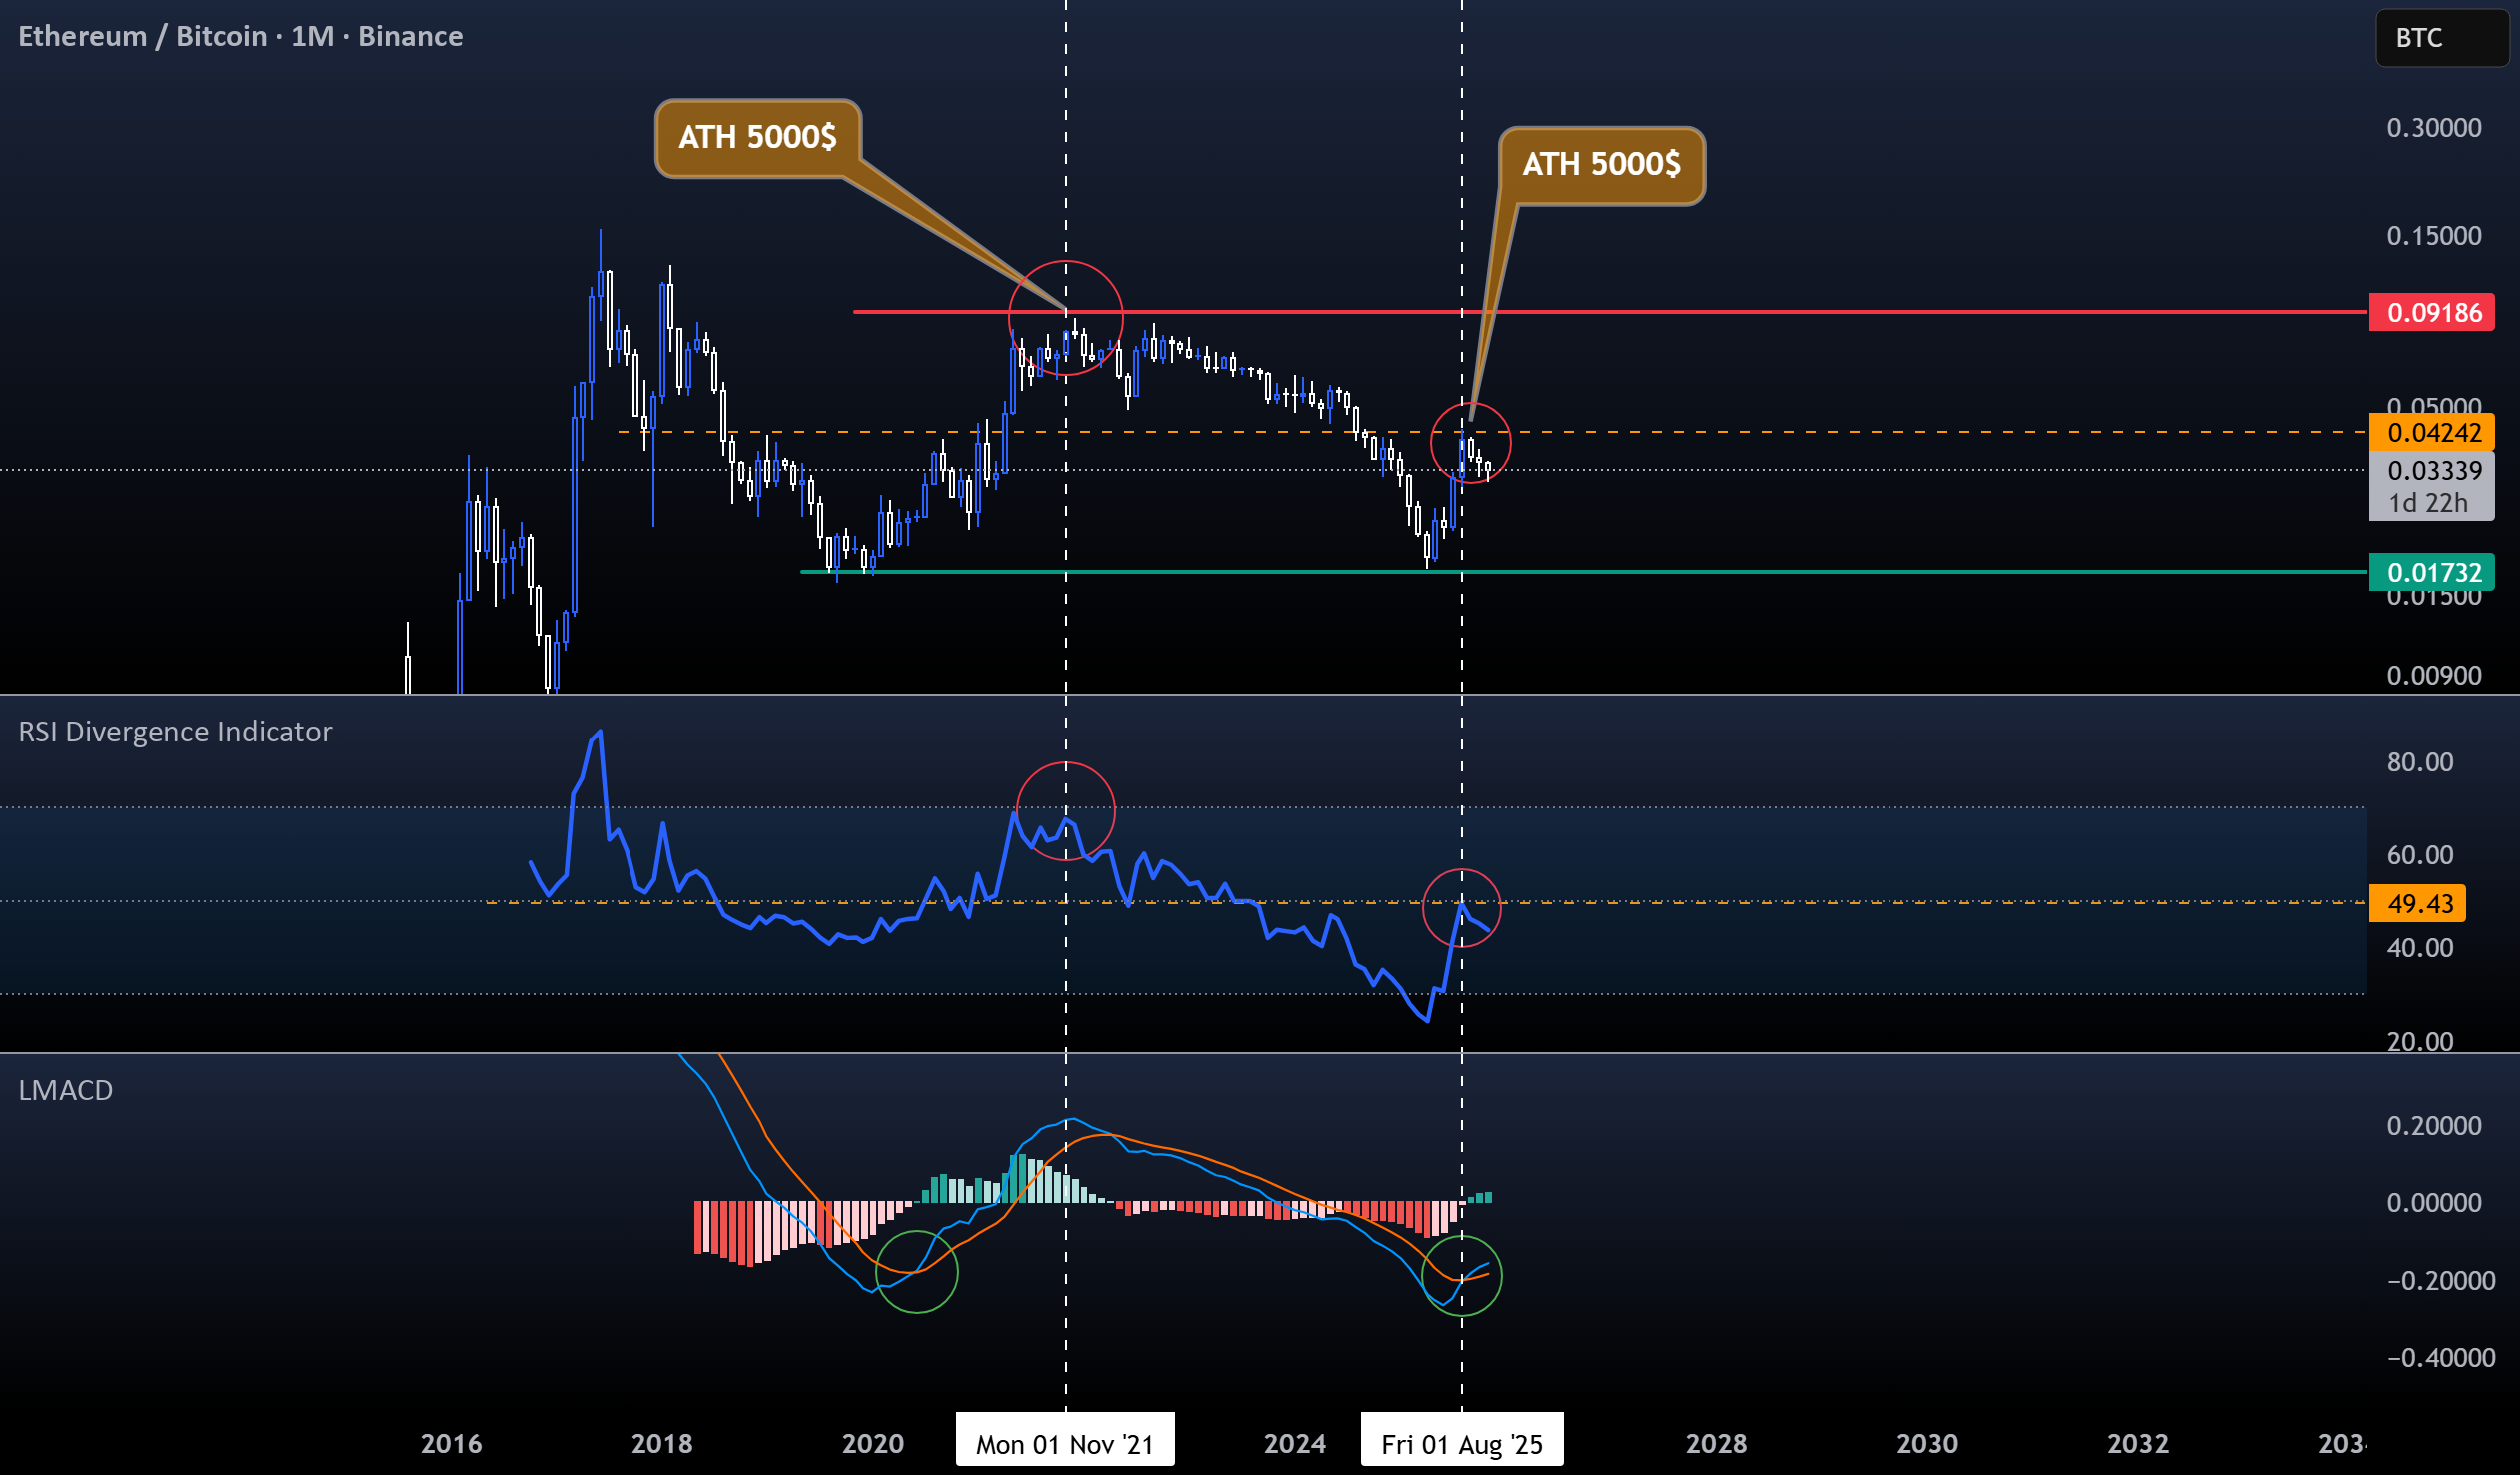This screenshot has height=1475, width=2520.
Task: Select the right ATH 5000$ callout
Action: [1601, 165]
